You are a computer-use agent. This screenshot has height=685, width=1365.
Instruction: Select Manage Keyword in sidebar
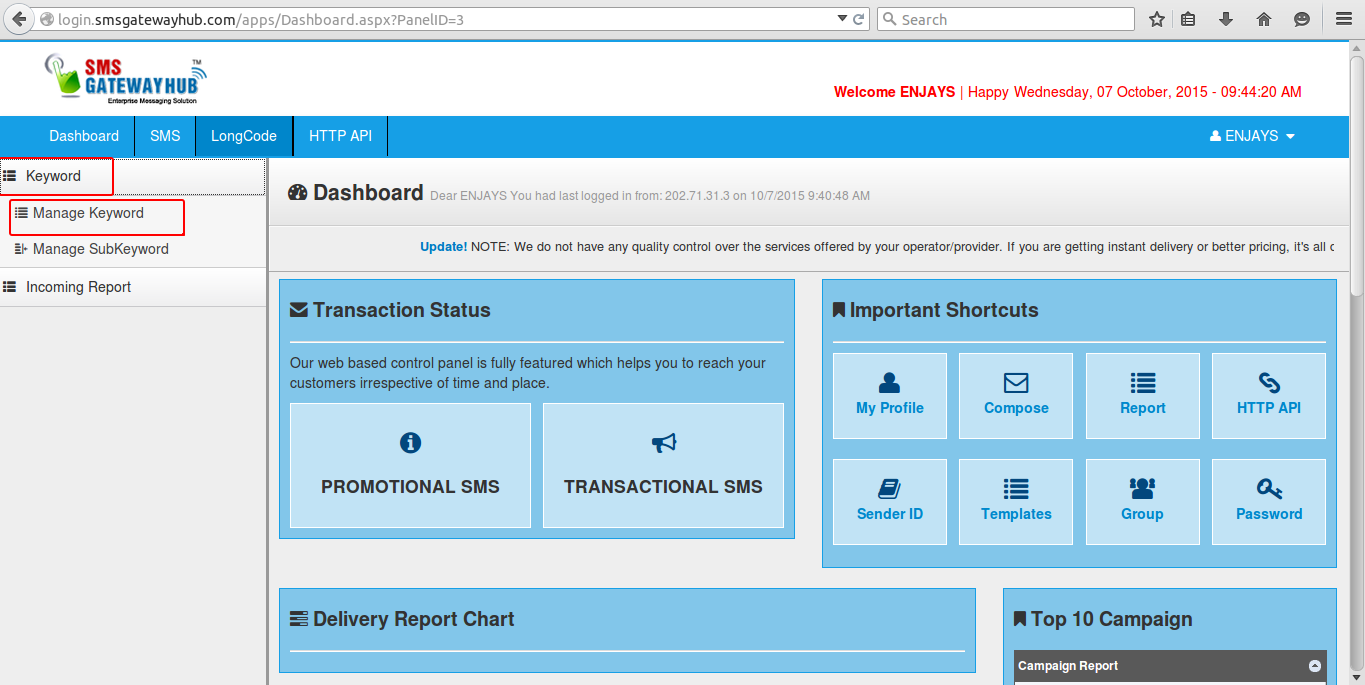(x=88, y=213)
